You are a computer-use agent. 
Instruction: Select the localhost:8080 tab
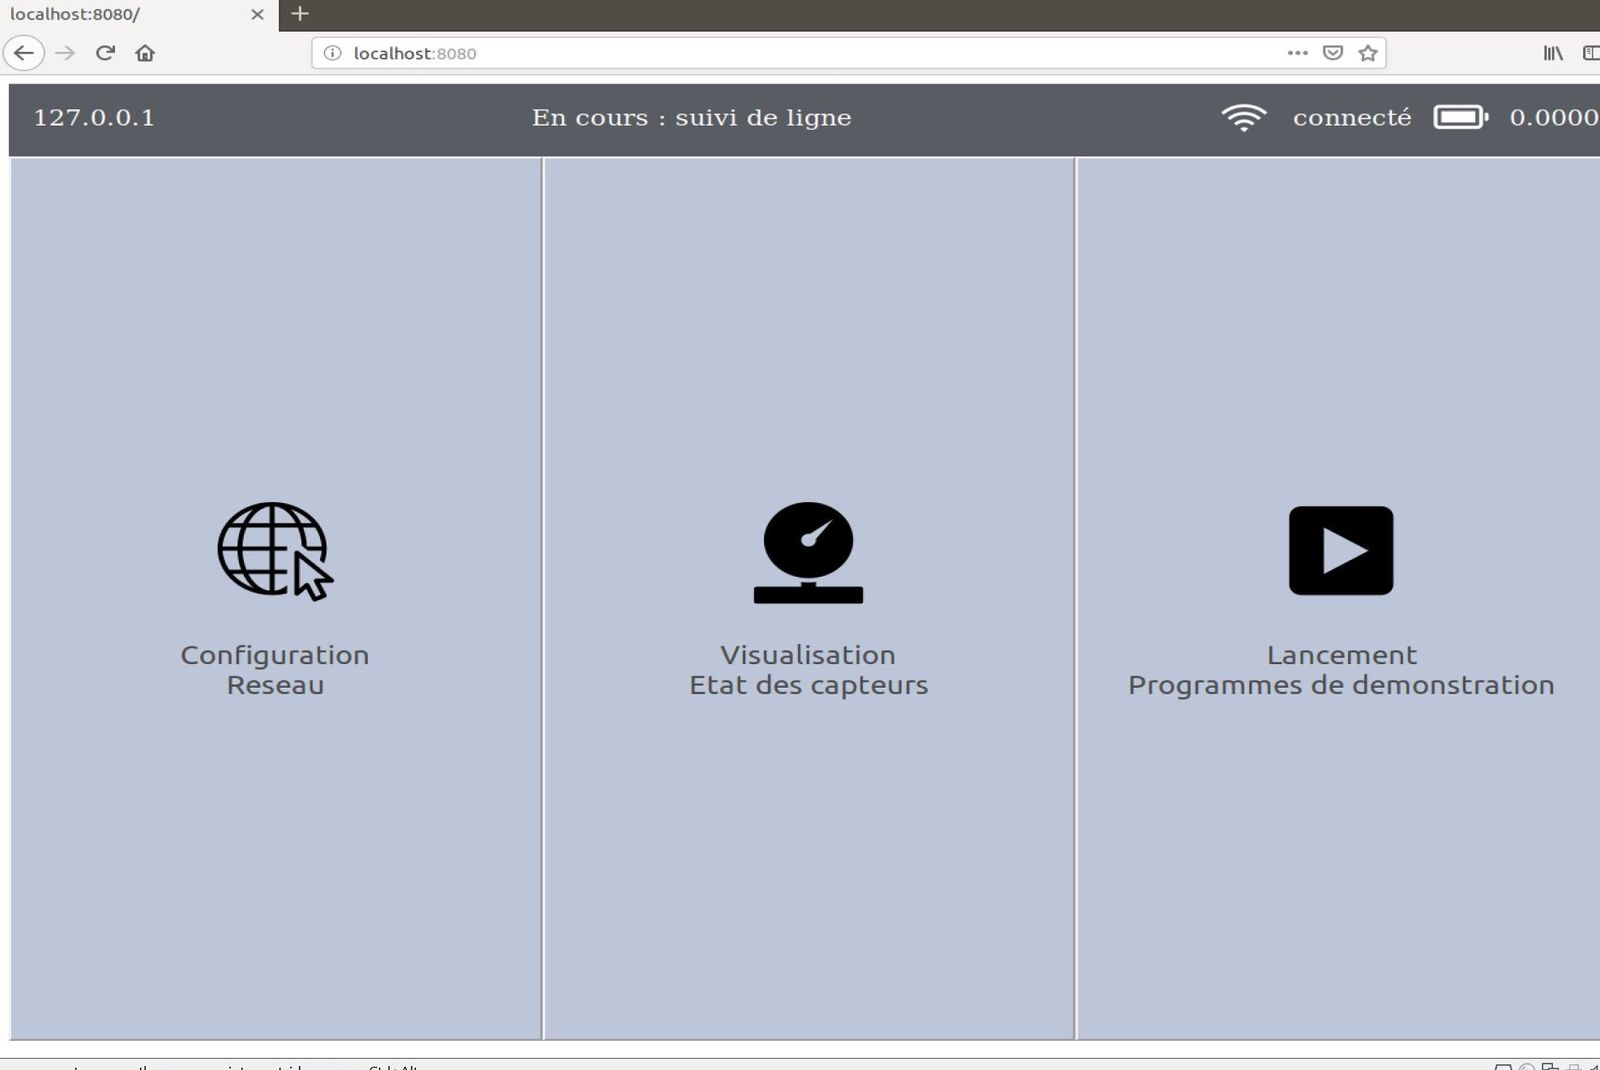[120, 15]
